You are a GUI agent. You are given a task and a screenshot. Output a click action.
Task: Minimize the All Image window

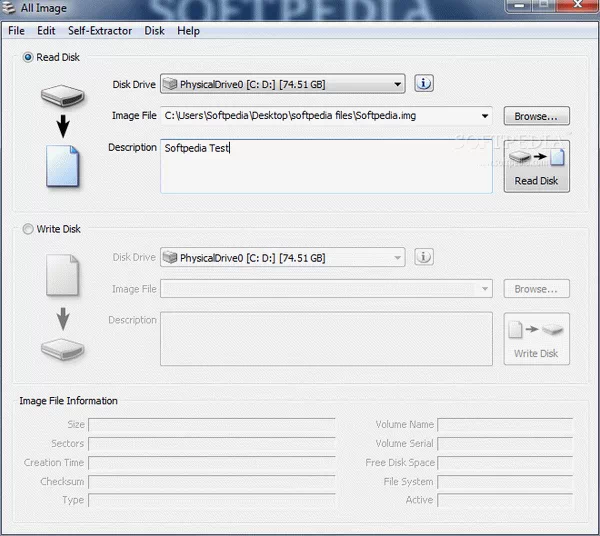click(518, 5)
